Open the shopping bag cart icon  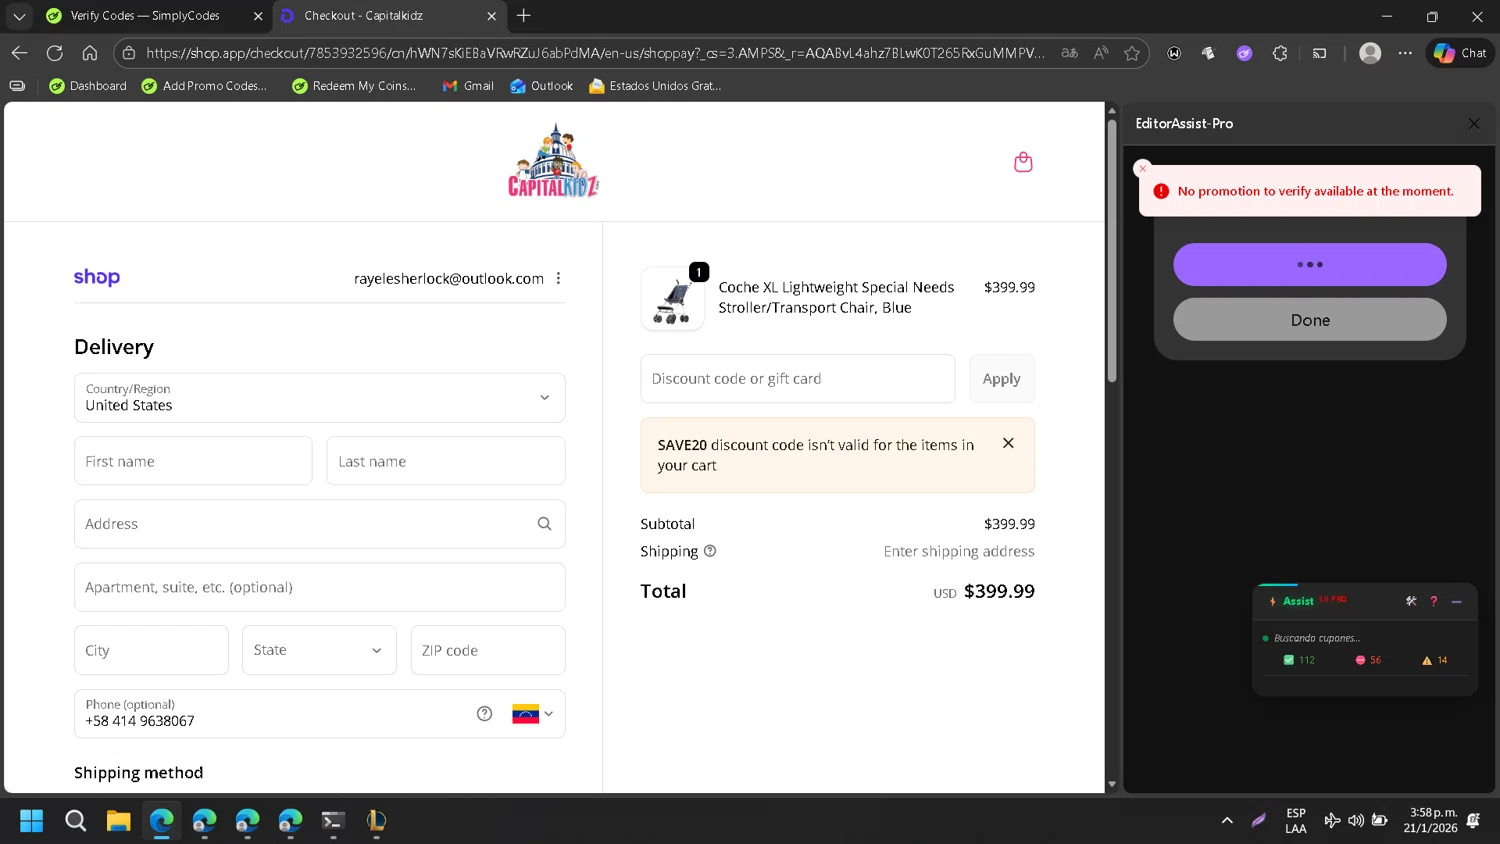[x=1023, y=162]
